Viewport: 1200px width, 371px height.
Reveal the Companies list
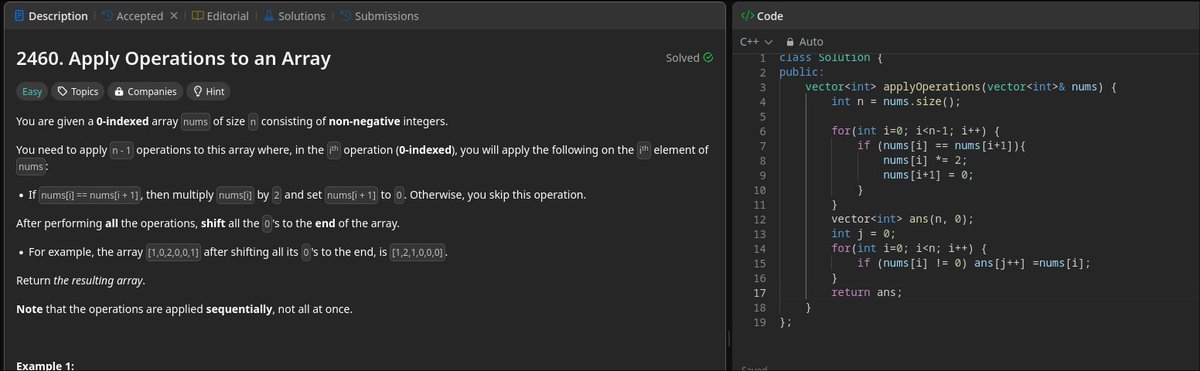click(x=145, y=91)
